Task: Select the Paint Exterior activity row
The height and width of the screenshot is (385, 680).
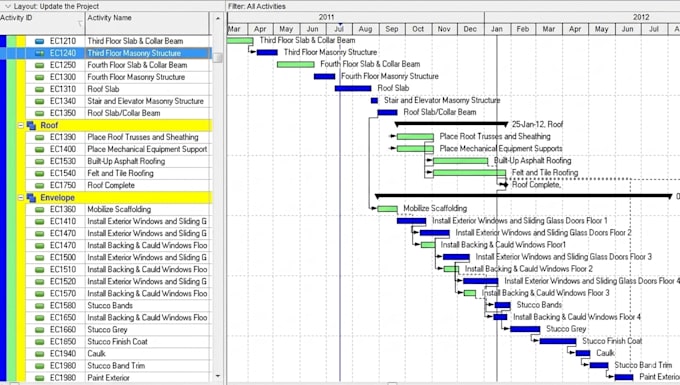Action: click(x=118, y=378)
